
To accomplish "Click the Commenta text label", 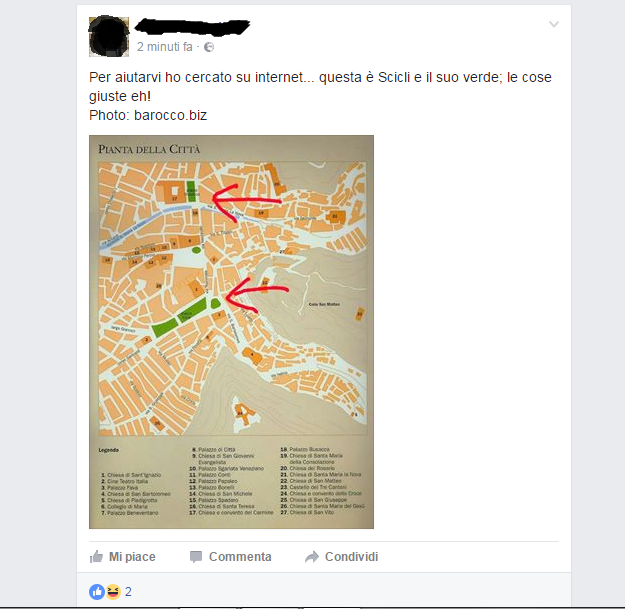I will point(240,556).
